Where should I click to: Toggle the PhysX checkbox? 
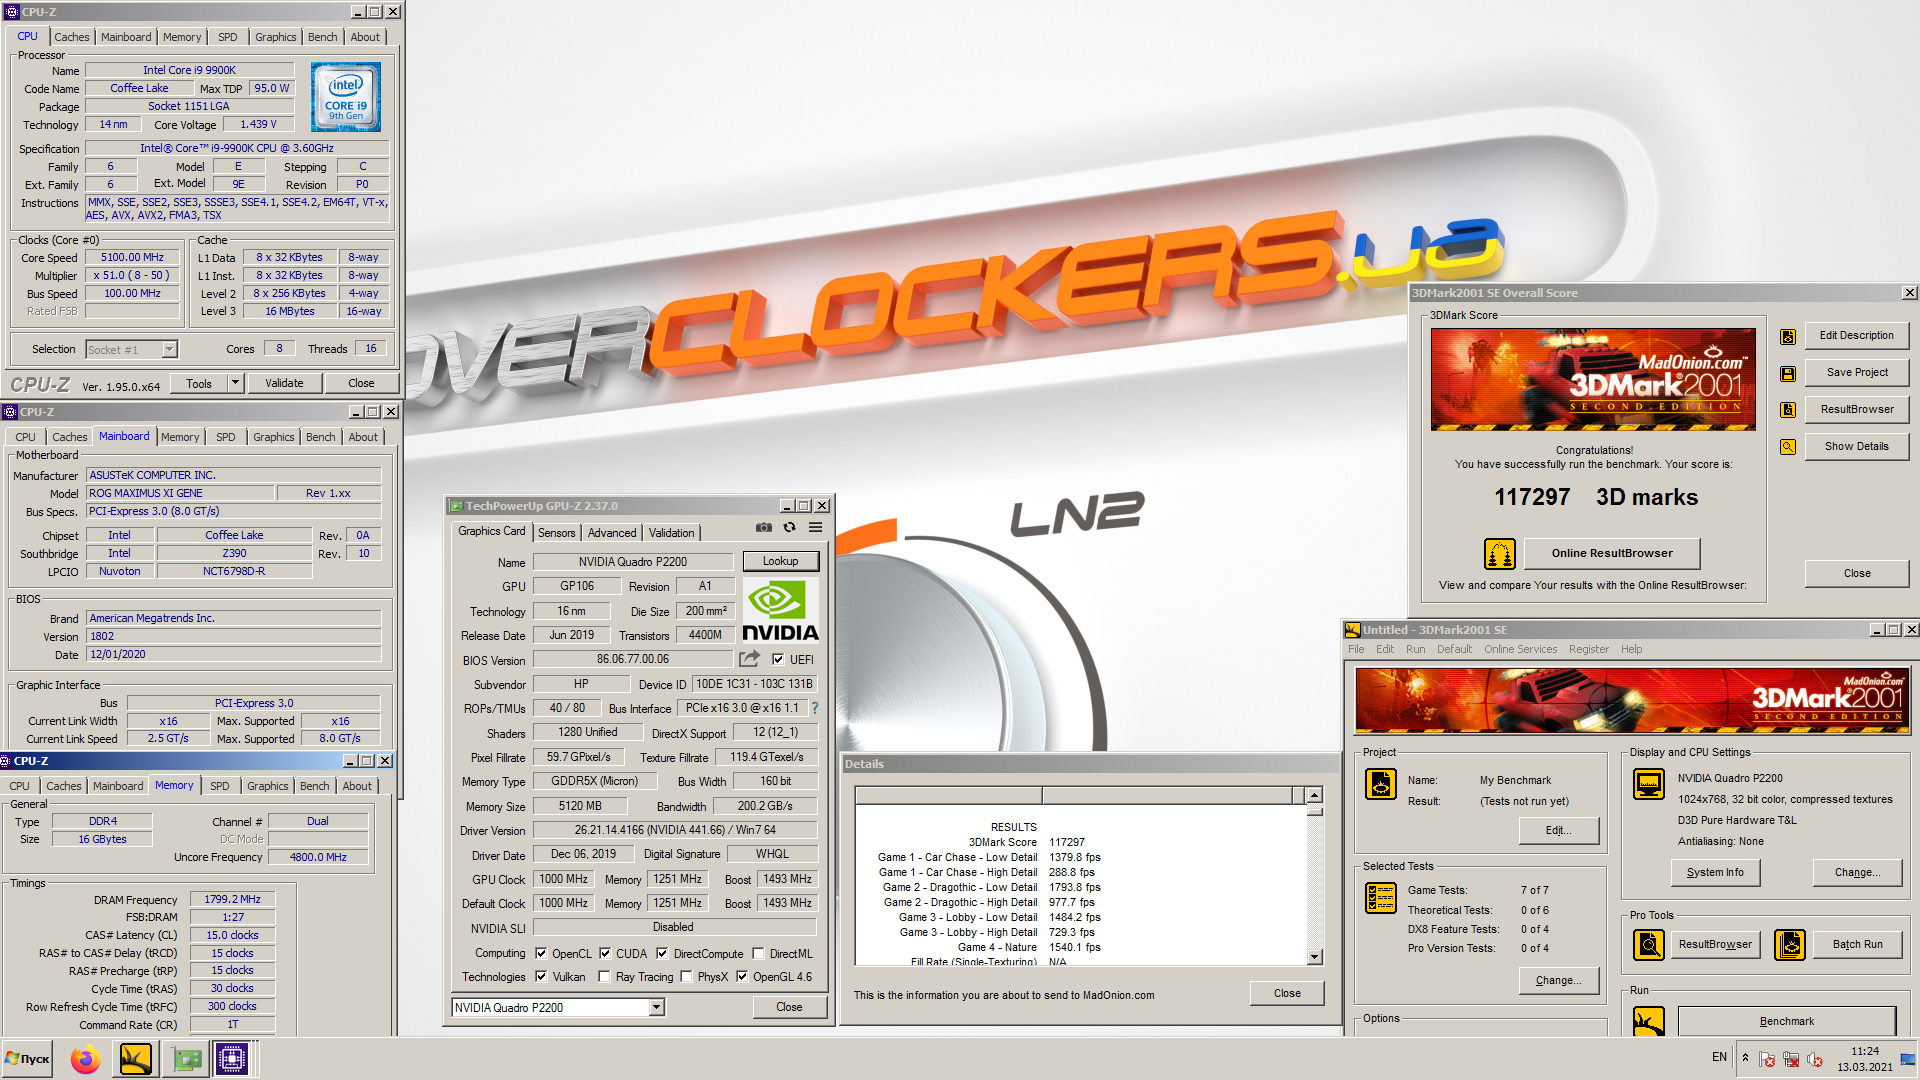(686, 976)
